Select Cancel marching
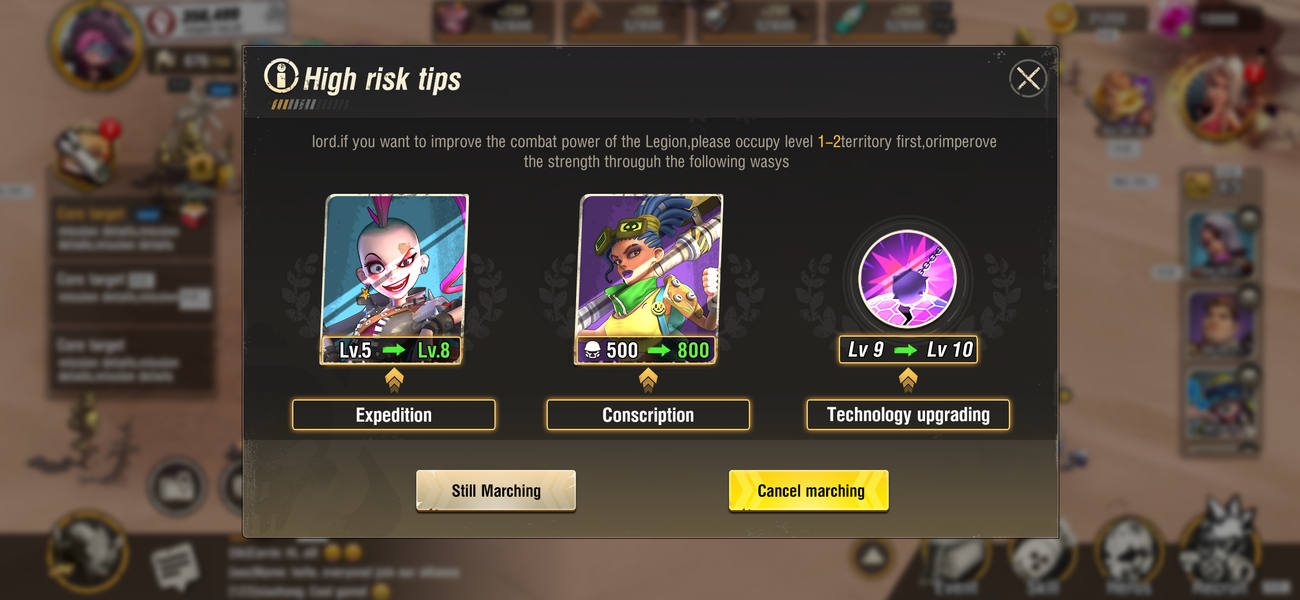 809,491
